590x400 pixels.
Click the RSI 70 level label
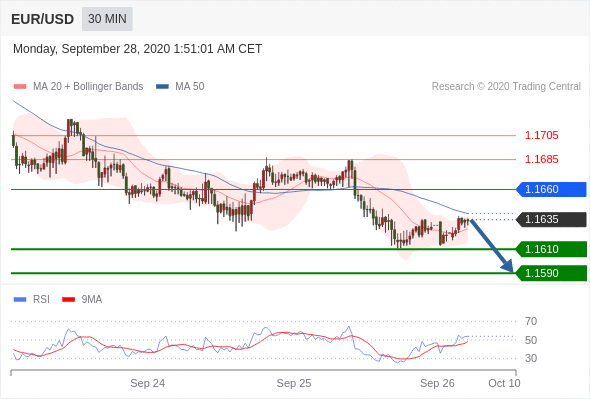[x=531, y=321]
